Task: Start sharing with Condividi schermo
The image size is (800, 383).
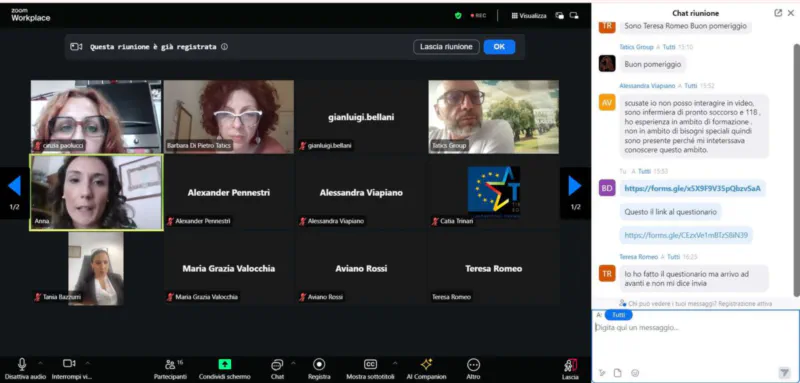Action: coord(224,369)
